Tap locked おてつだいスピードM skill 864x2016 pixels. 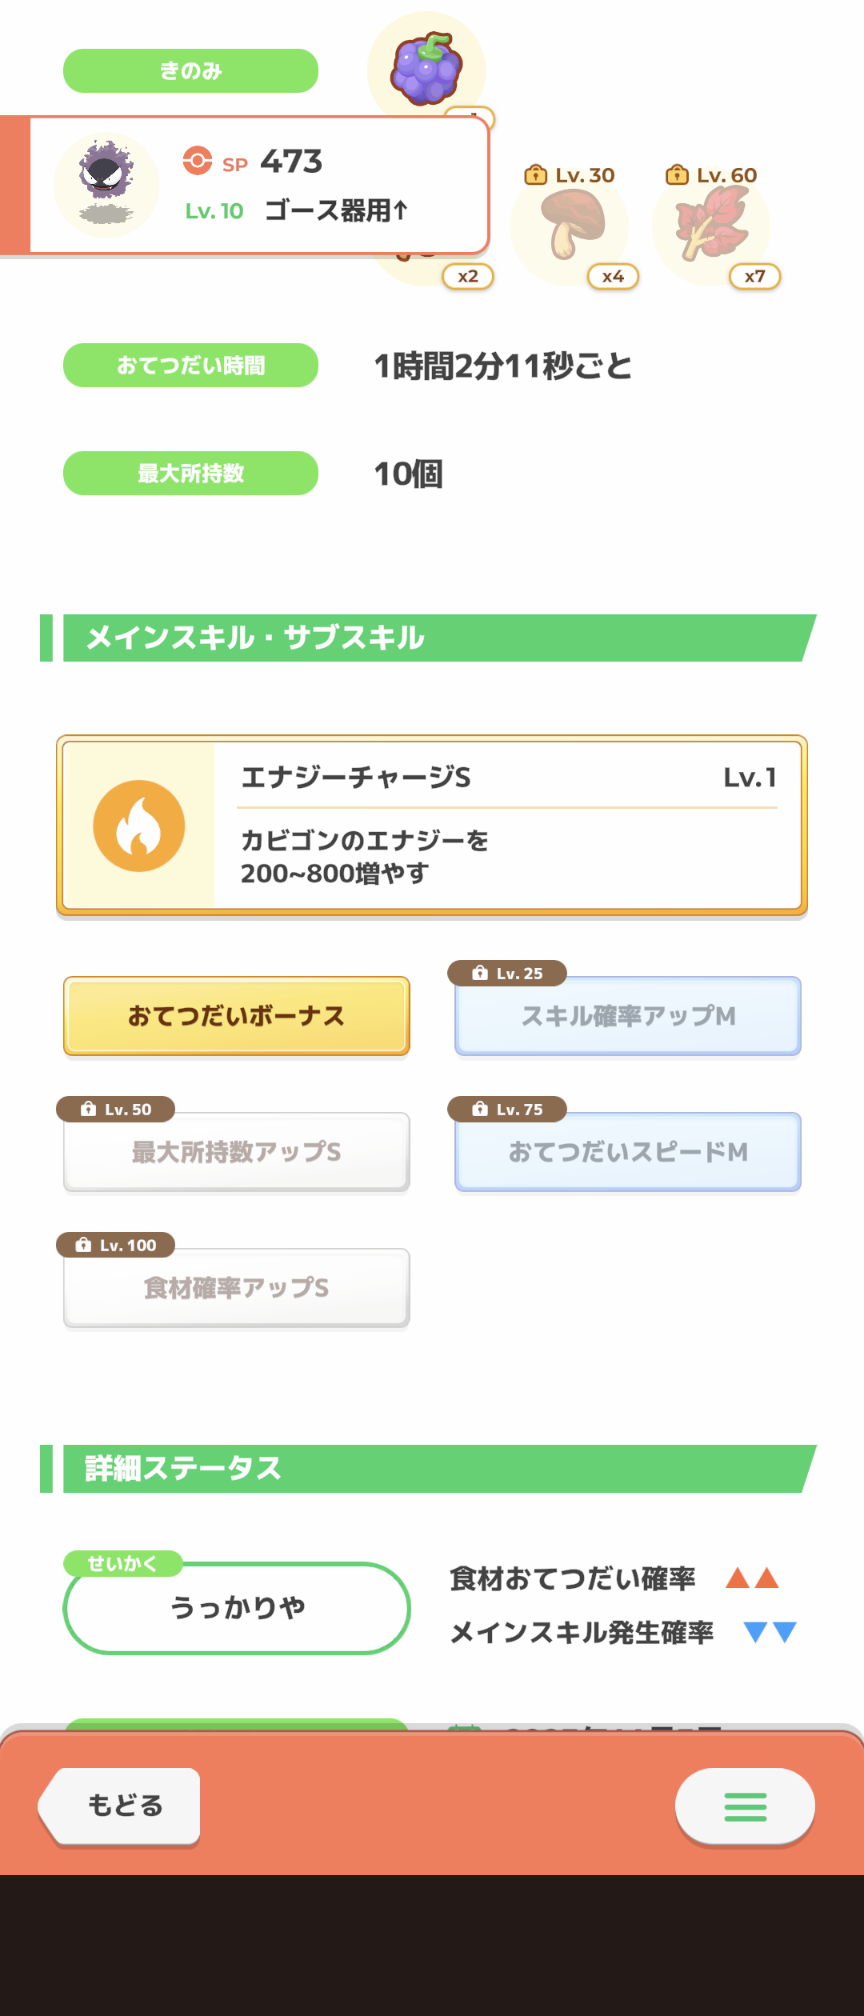pos(628,1152)
